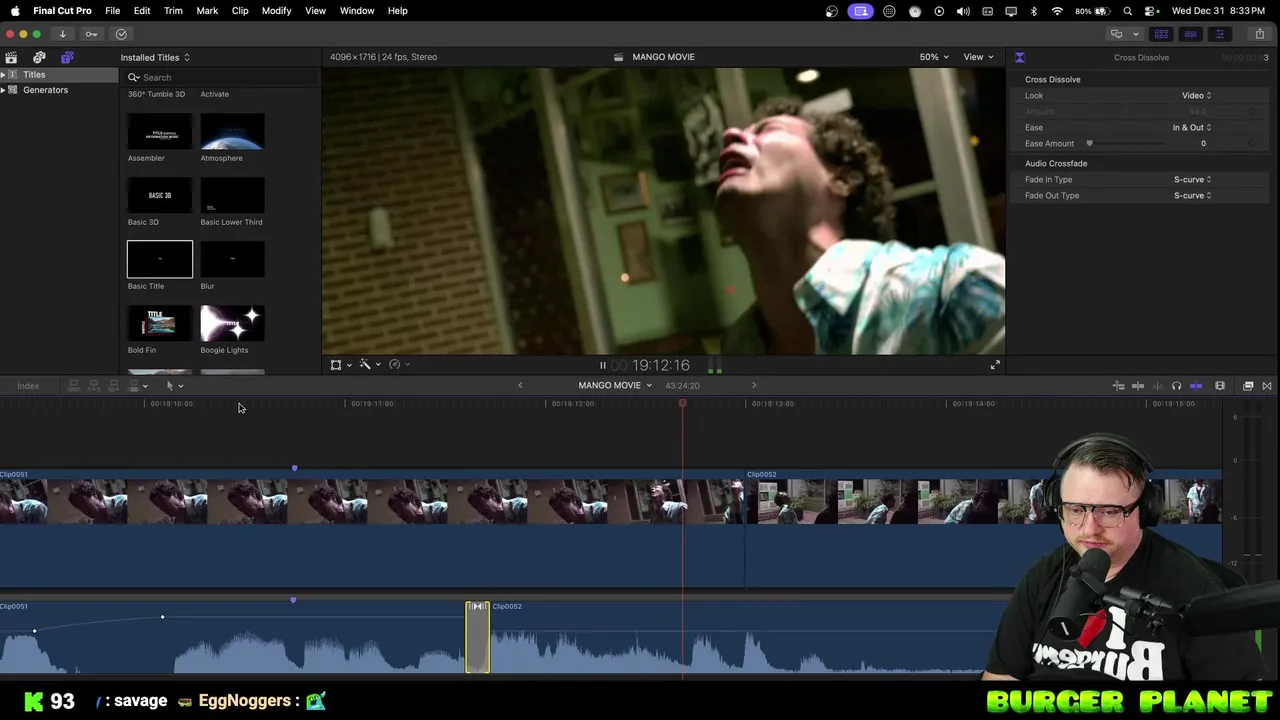This screenshot has width=1280, height=720.
Task: Click the titles Search field
Action: [222, 77]
